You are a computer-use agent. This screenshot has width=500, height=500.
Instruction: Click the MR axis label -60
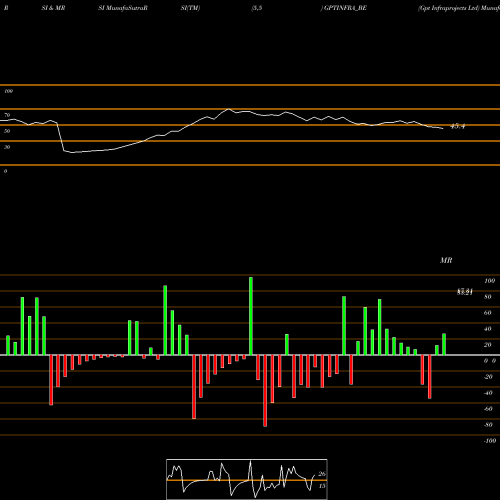pyautogui.click(x=488, y=409)
